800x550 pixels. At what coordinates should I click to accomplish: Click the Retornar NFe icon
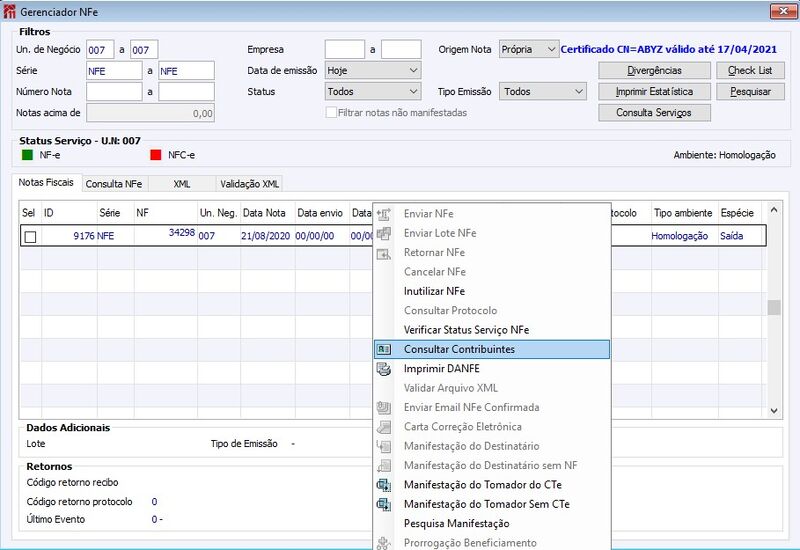click(x=384, y=253)
